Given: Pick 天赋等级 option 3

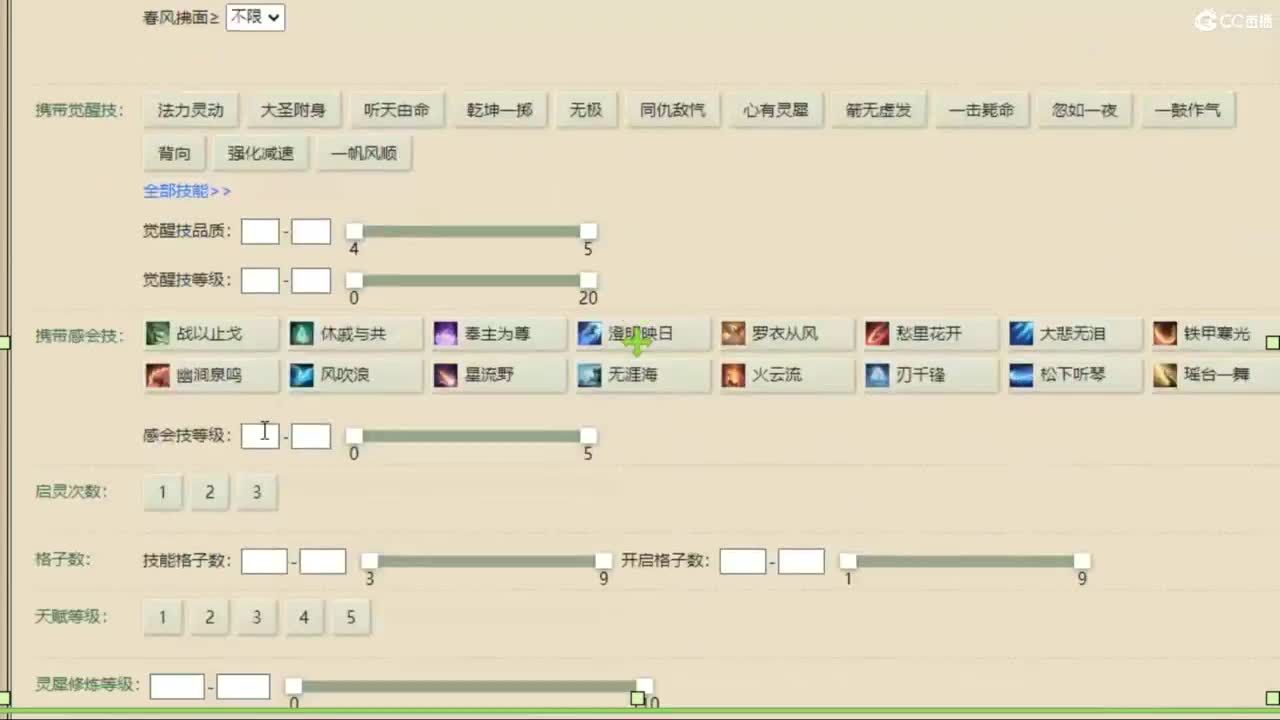Looking at the screenshot, I should pyautogui.click(x=257, y=617).
